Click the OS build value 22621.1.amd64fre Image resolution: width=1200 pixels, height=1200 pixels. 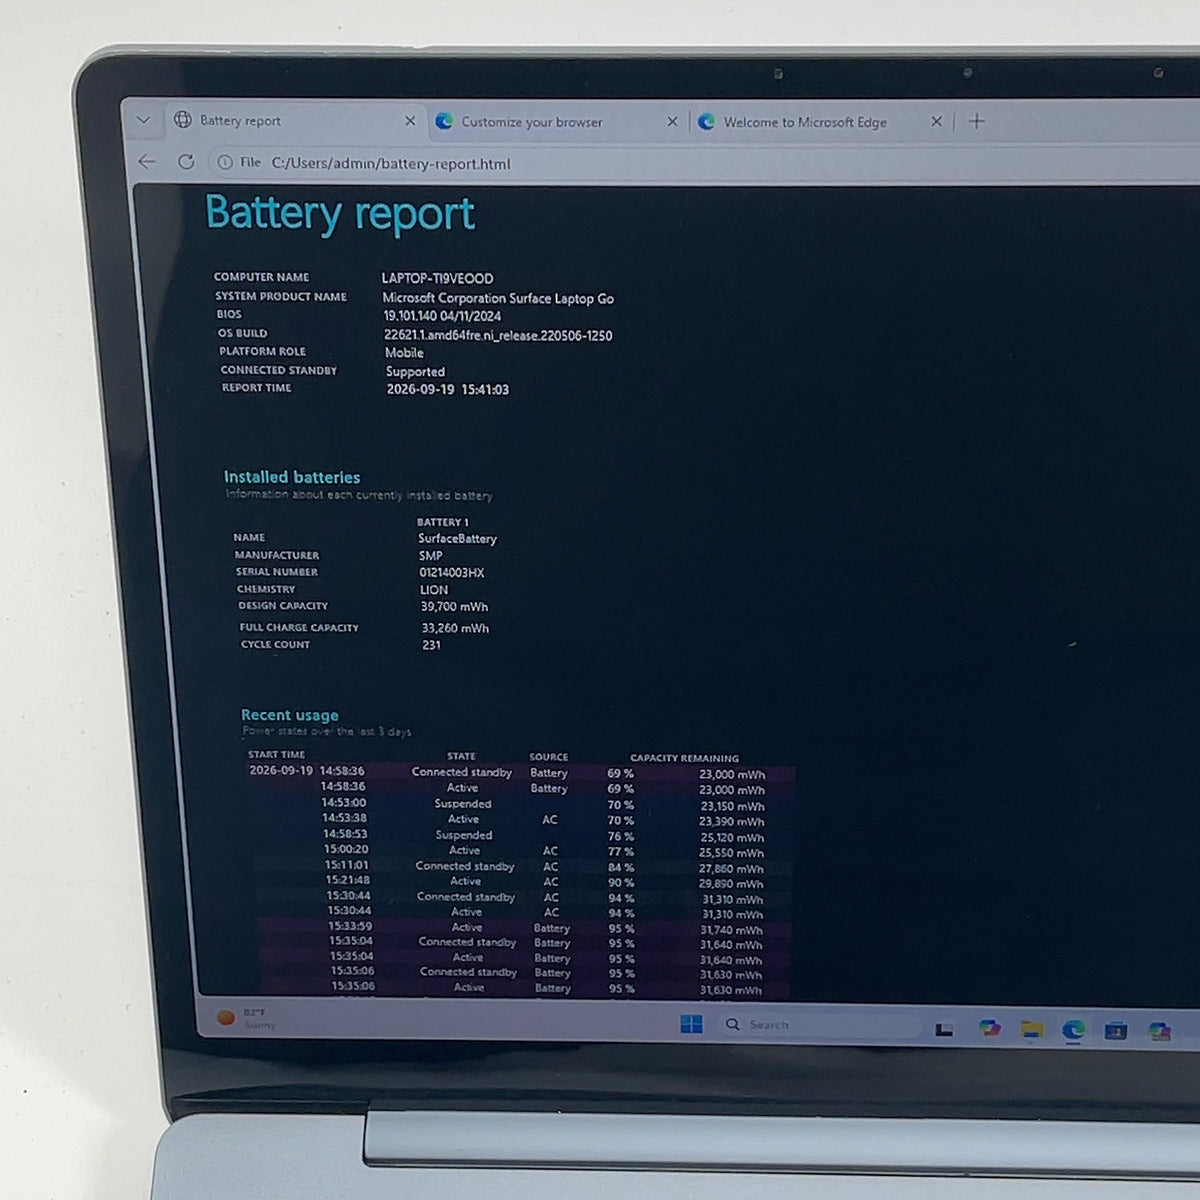click(498, 336)
